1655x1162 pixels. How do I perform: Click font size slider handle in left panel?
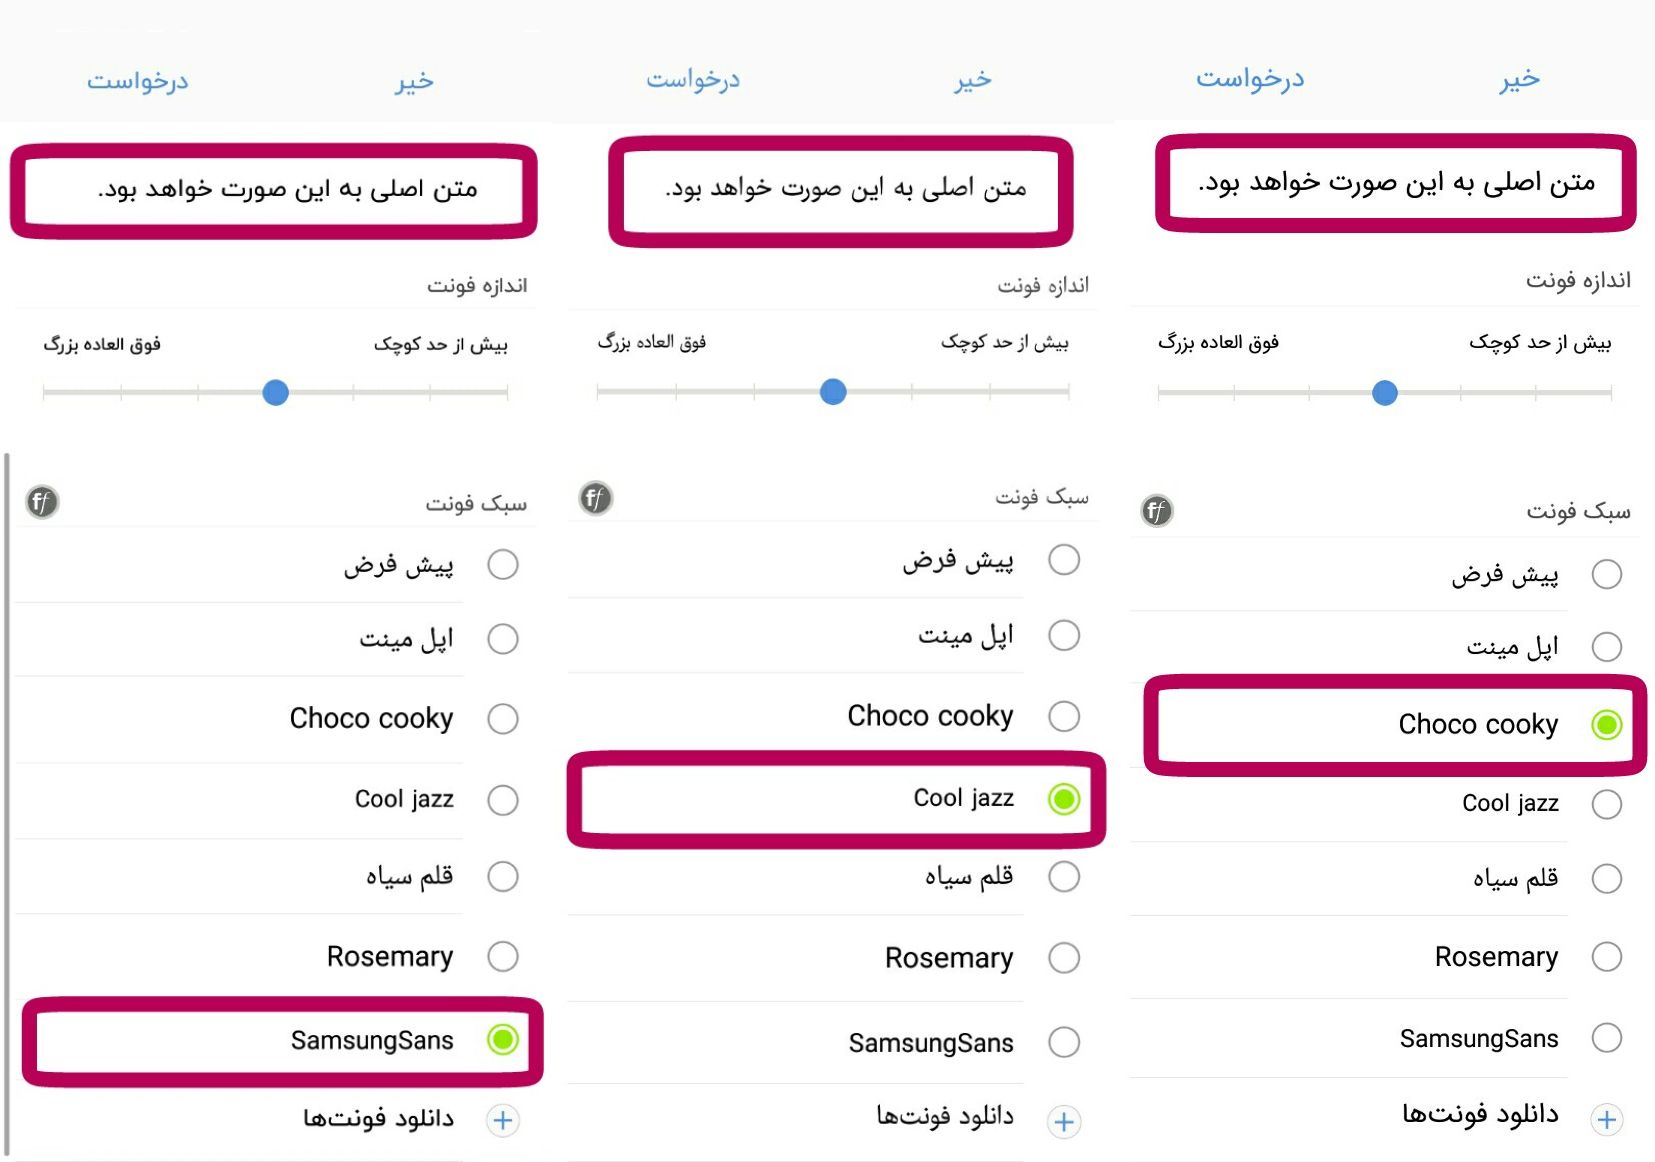(x=276, y=393)
